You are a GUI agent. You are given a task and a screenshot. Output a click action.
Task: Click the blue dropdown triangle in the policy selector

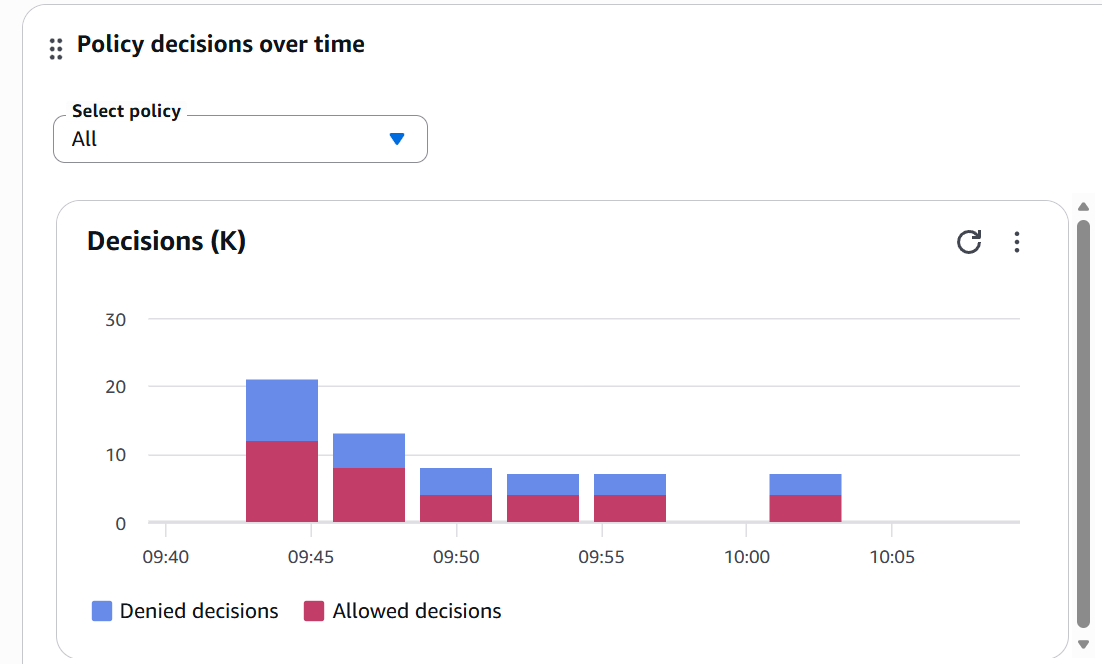coord(397,139)
